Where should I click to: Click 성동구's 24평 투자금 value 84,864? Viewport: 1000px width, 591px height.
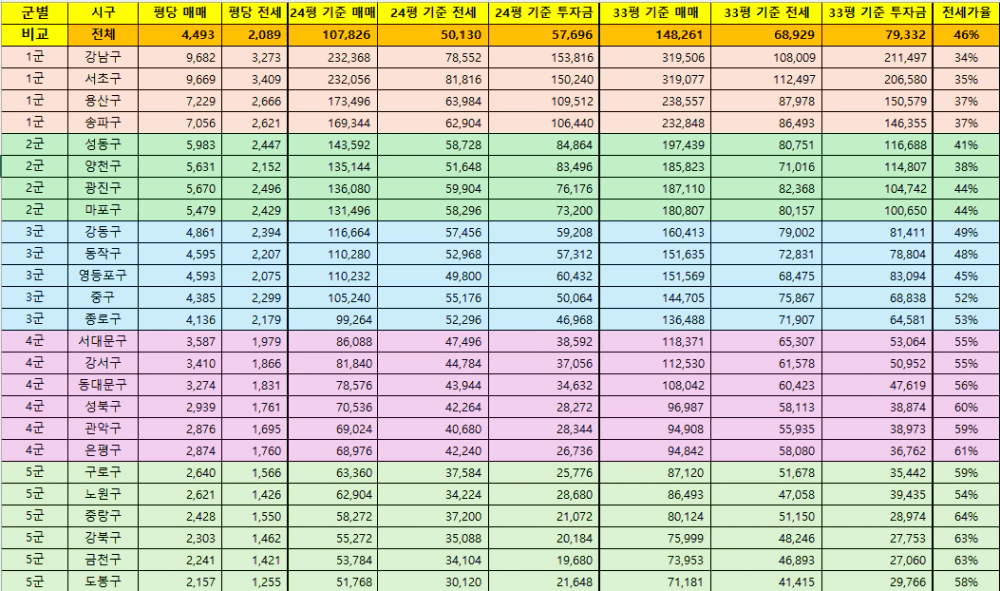pyautogui.click(x=544, y=145)
